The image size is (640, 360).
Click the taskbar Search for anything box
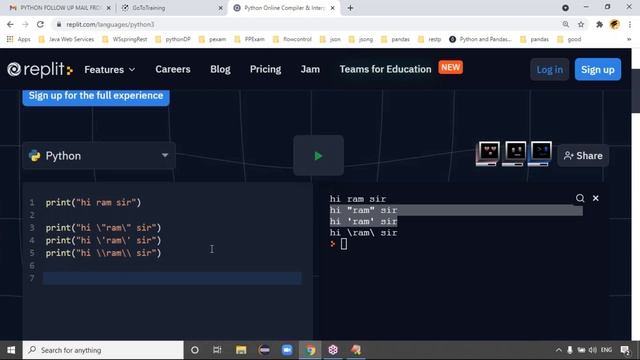click(x=103, y=350)
